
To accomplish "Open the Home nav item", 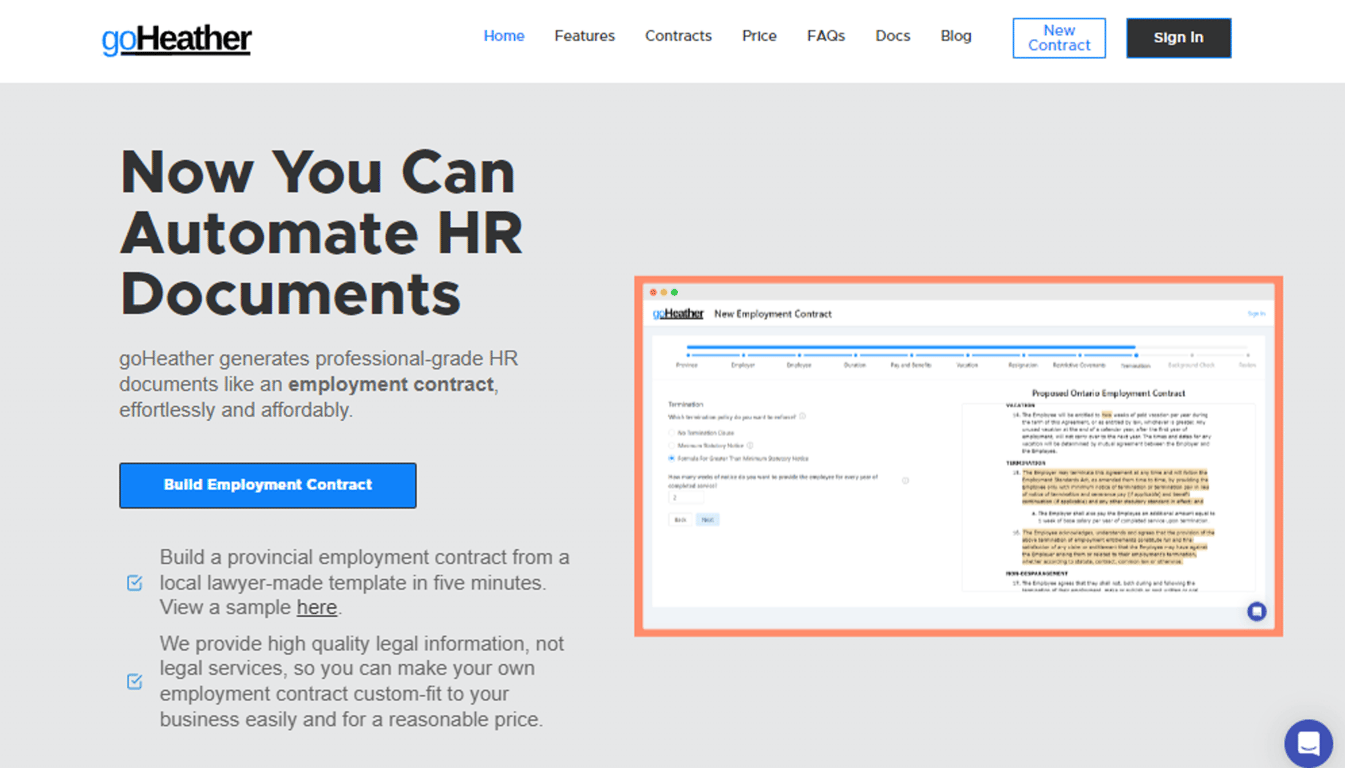I will click(x=504, y=36).
